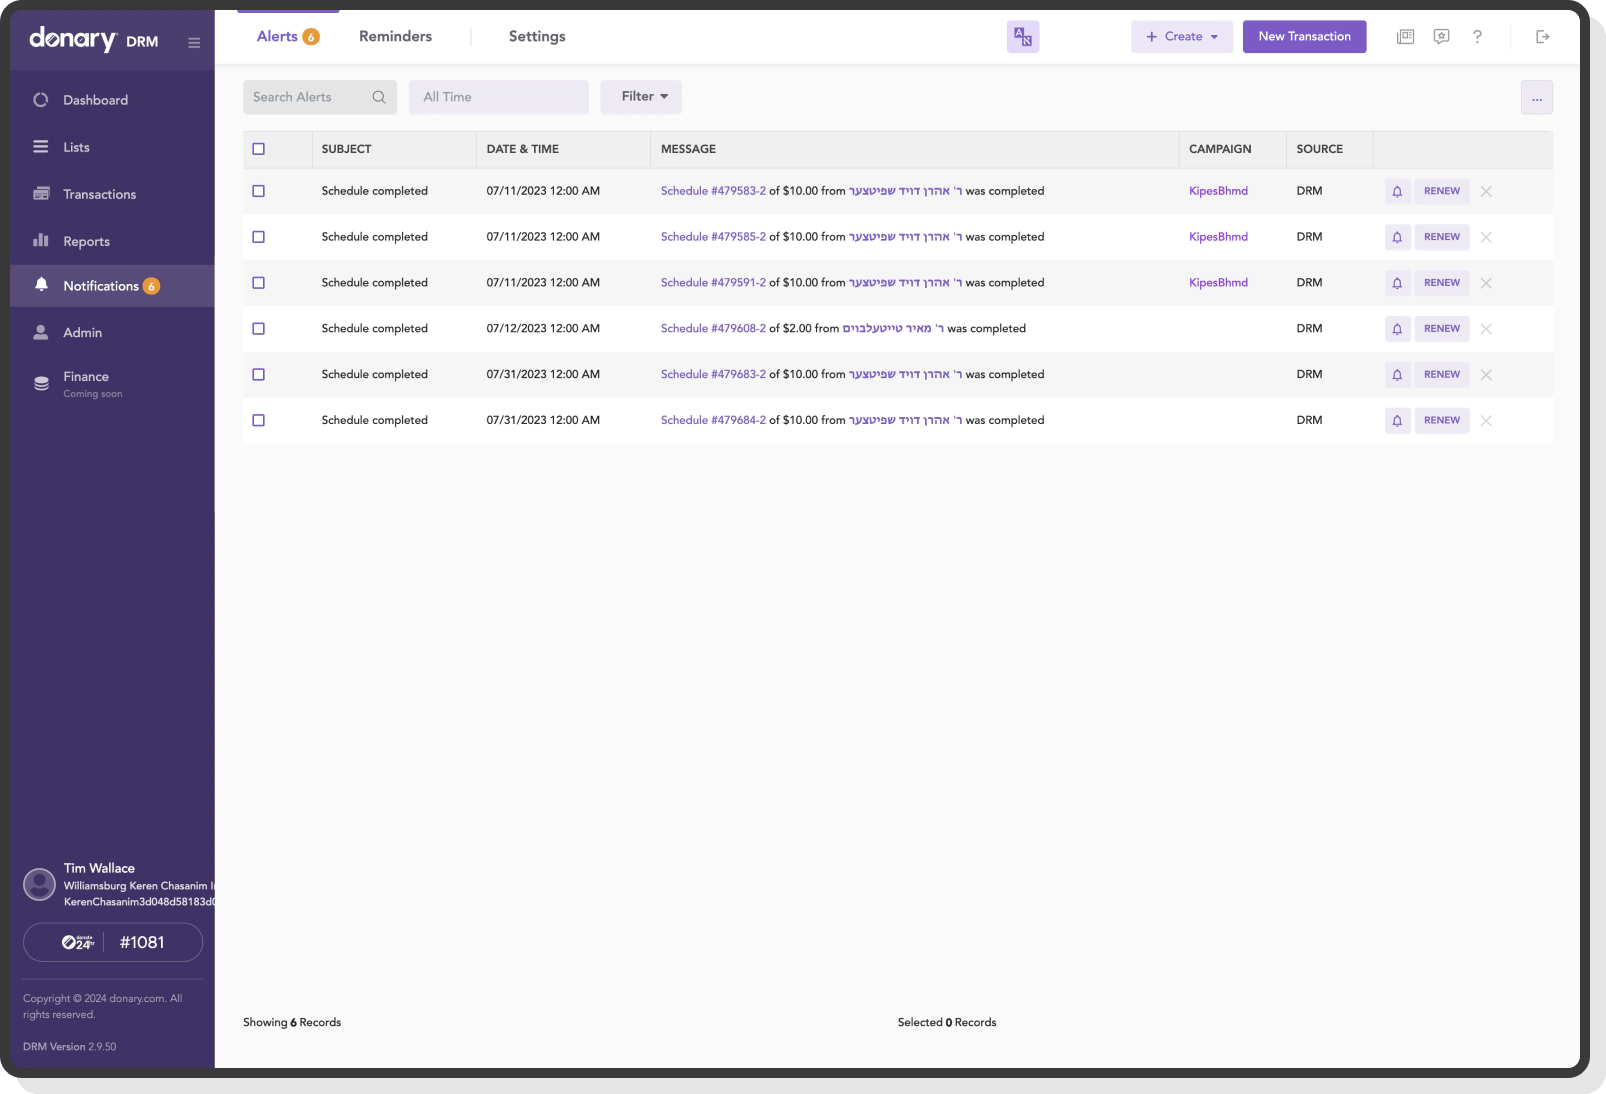Select the checkbox on the first alert row

pos(259,191)
